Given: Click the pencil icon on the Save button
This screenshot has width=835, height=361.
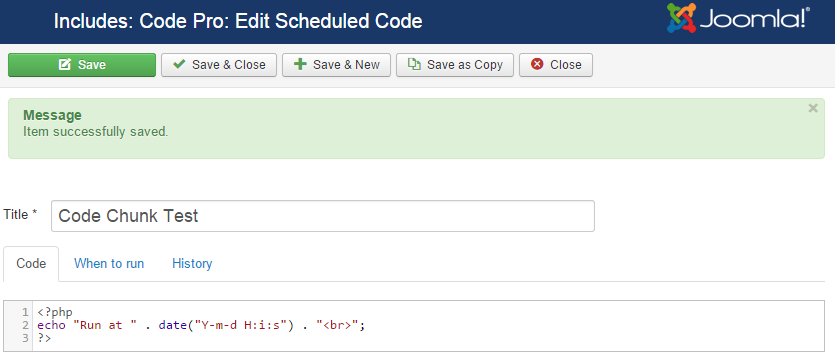Looking at the screenshot, I should pos(64,64).
